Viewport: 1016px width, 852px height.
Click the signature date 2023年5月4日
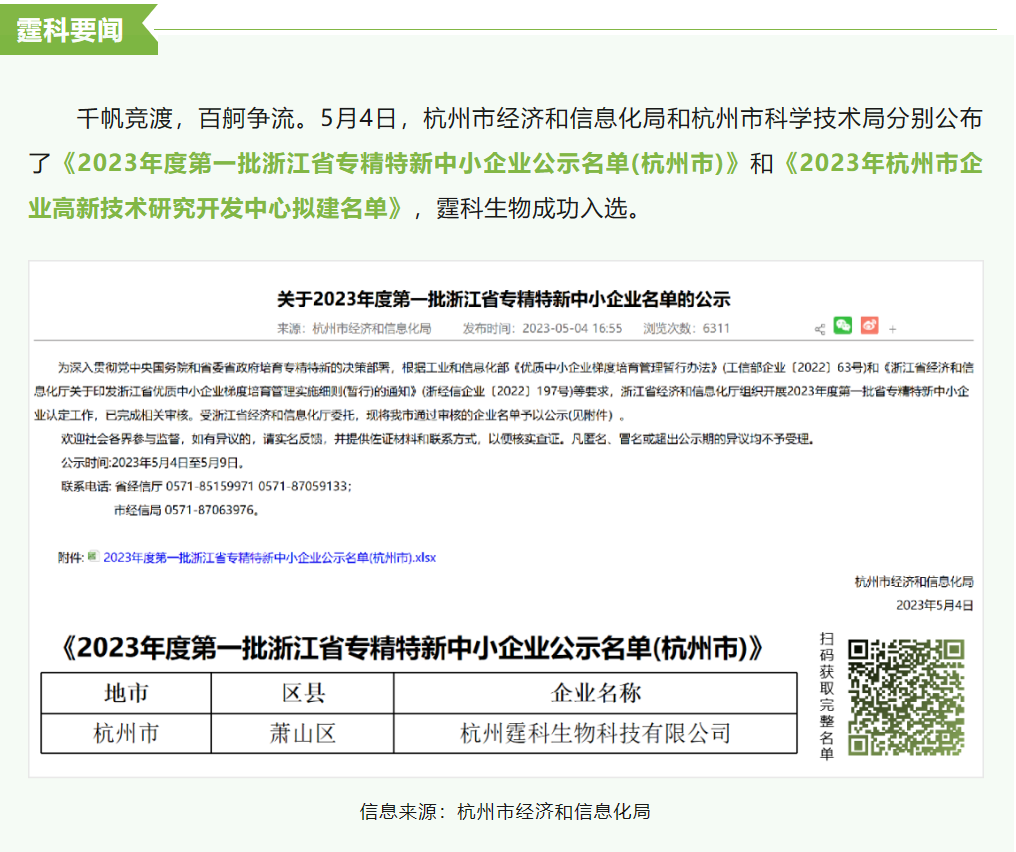click(934, 606)
